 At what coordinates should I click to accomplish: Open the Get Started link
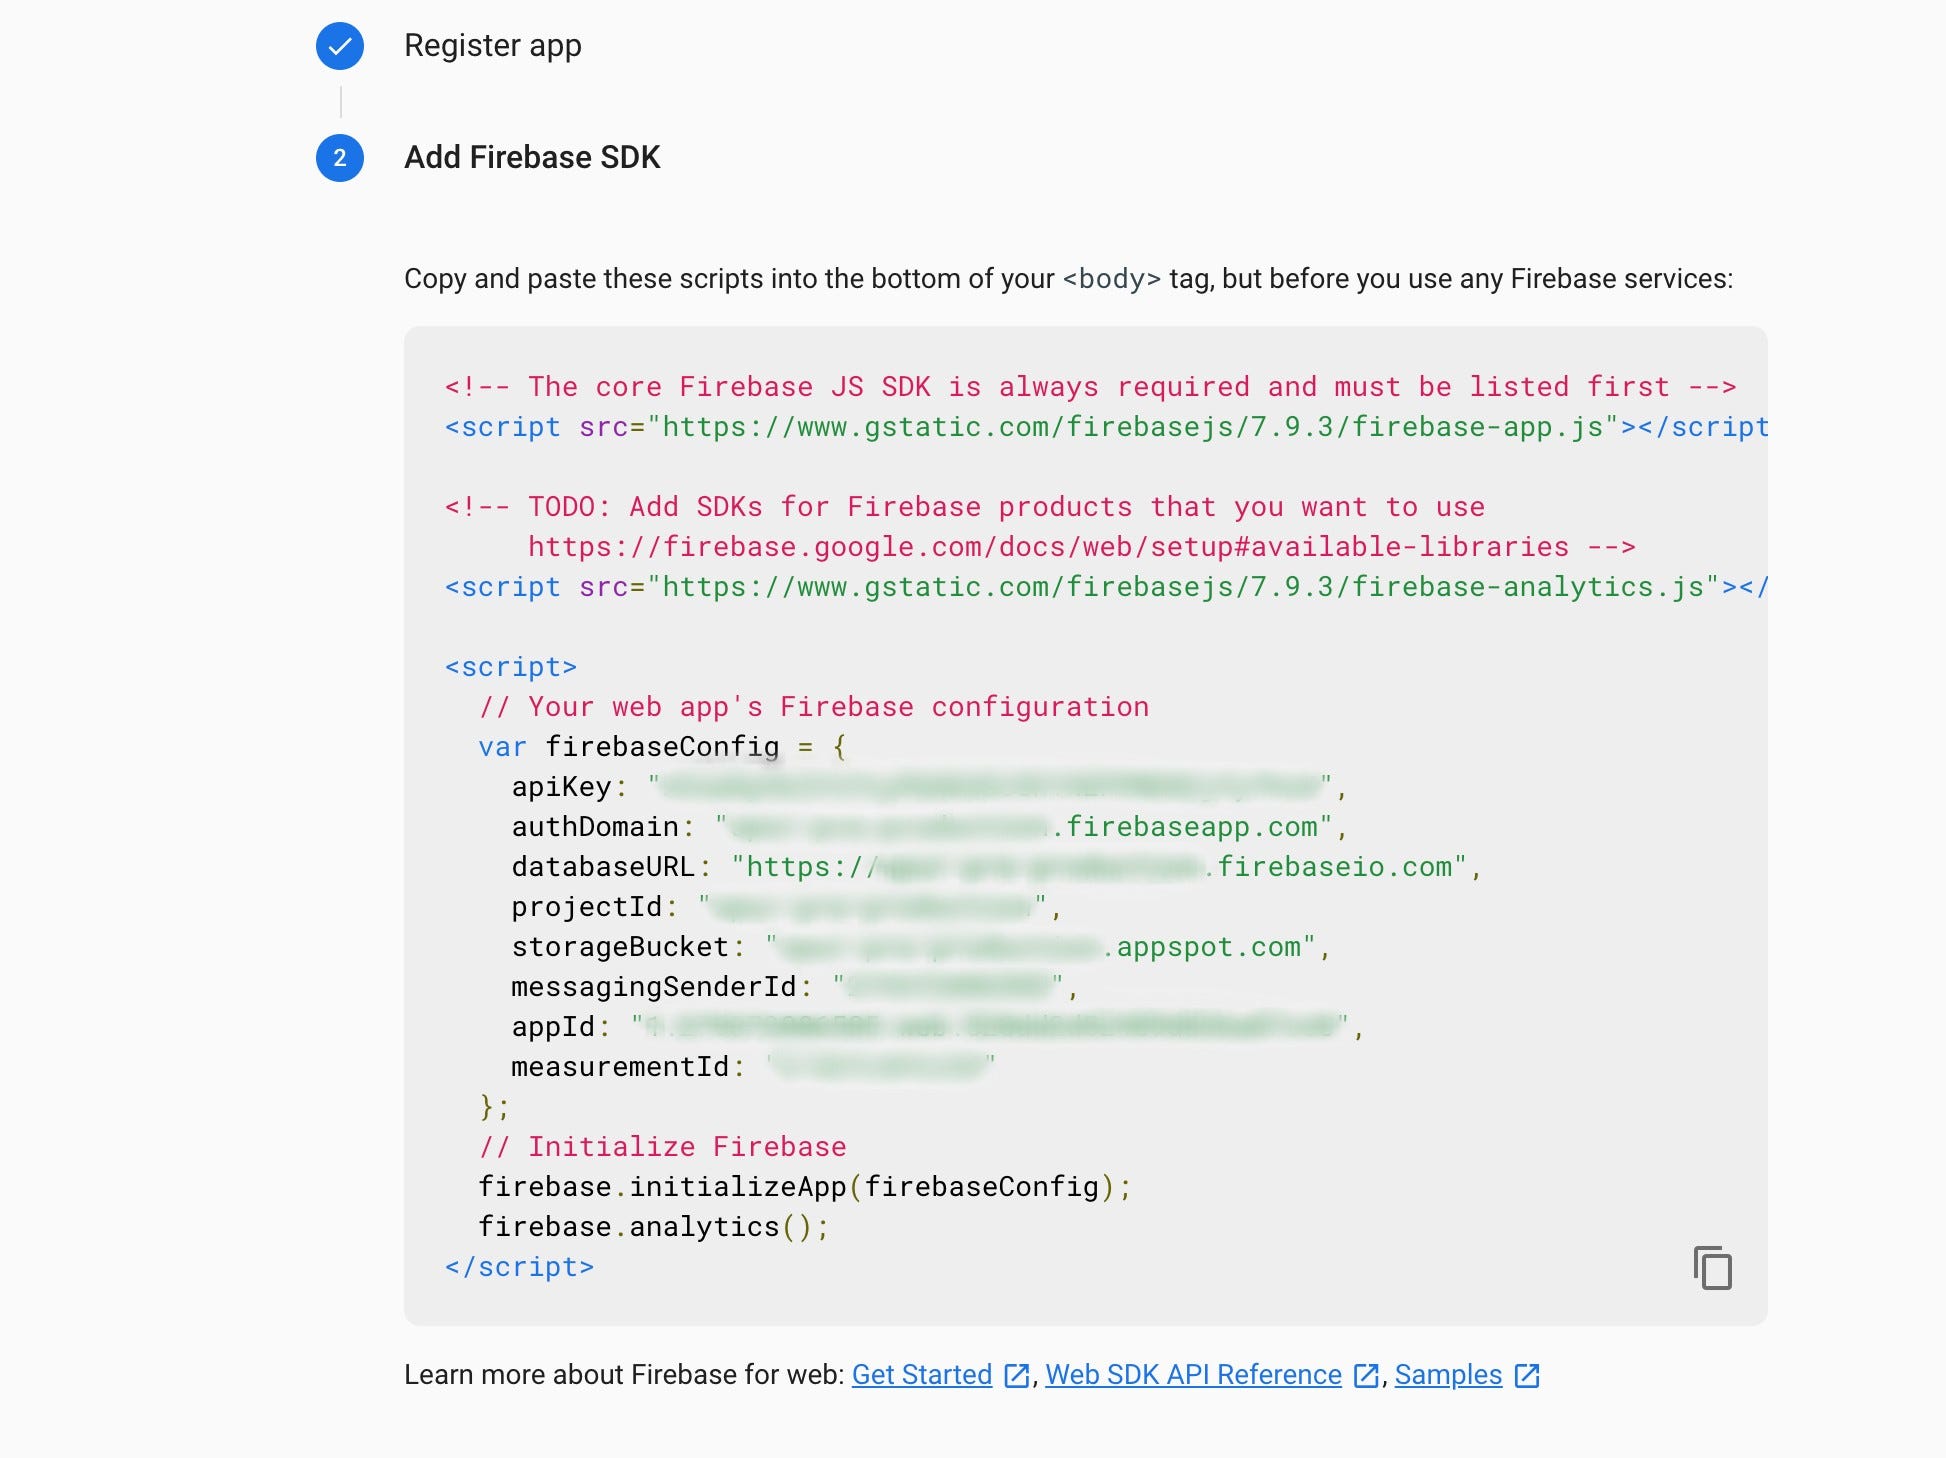pos(922,1375)
